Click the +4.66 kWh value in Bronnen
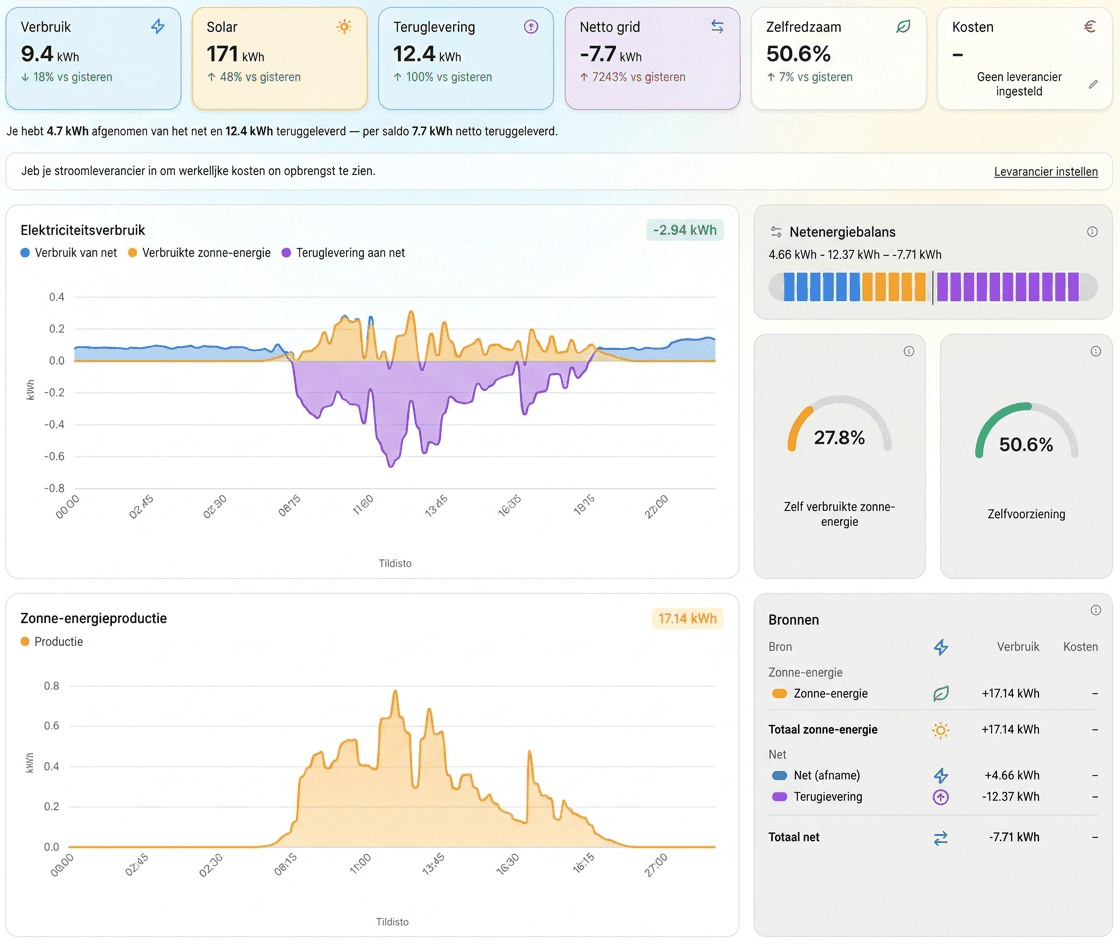Viewport: 1120px width, 944px height. 1011,775
